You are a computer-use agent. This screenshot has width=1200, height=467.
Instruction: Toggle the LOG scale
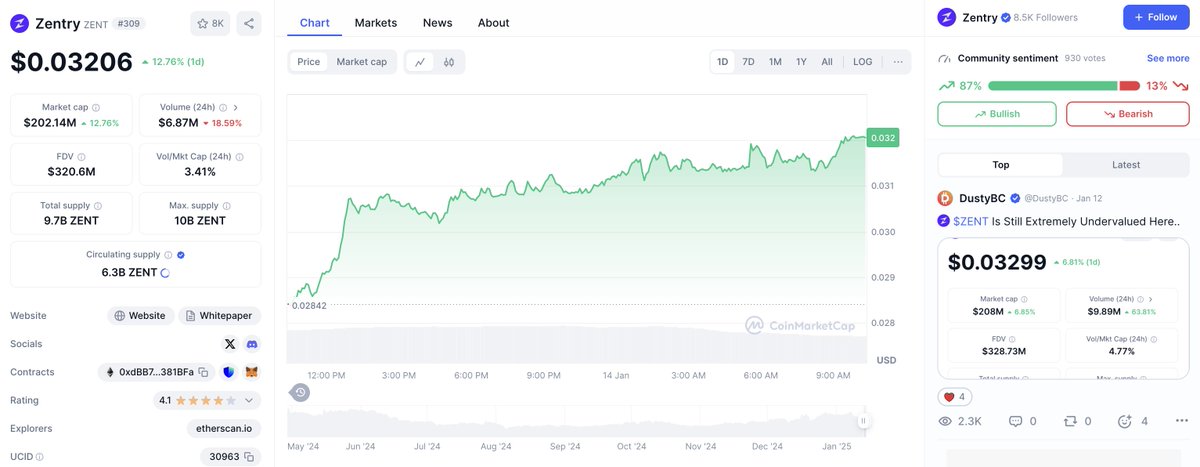pos(862,62)
